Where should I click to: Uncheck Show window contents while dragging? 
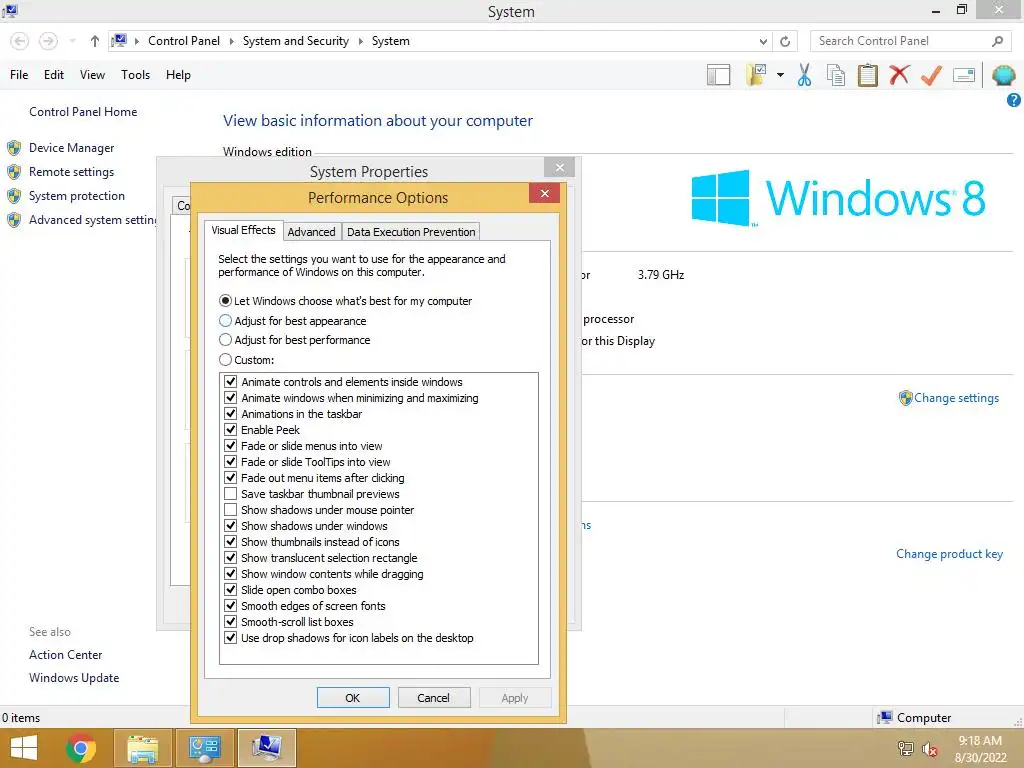tap(231, 573)
